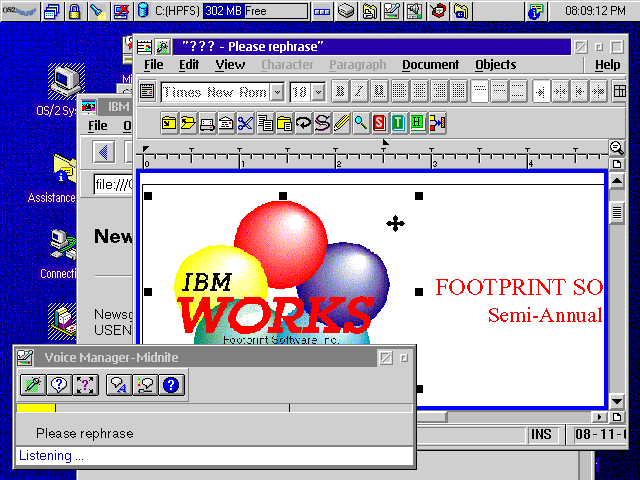640x480 pixels.
Task: Open the Document menu
Action: pyautogui.click(x=430, y=65)
